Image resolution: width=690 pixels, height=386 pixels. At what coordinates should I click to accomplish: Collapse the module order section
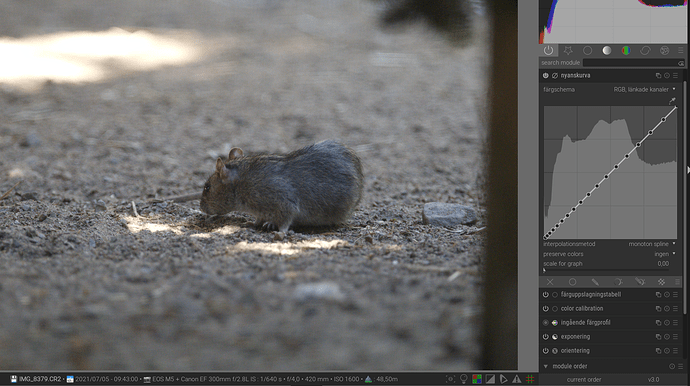pos(546,366)
